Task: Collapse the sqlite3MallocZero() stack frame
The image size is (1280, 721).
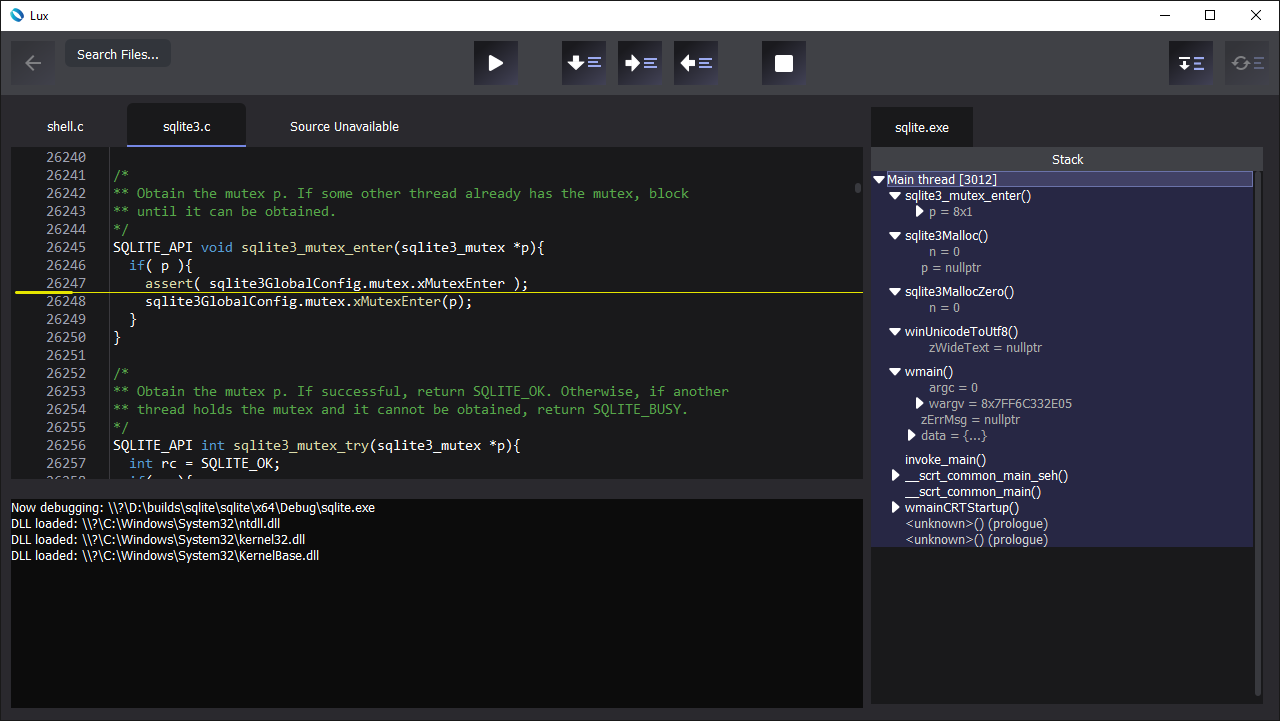Action: point(895,292)
